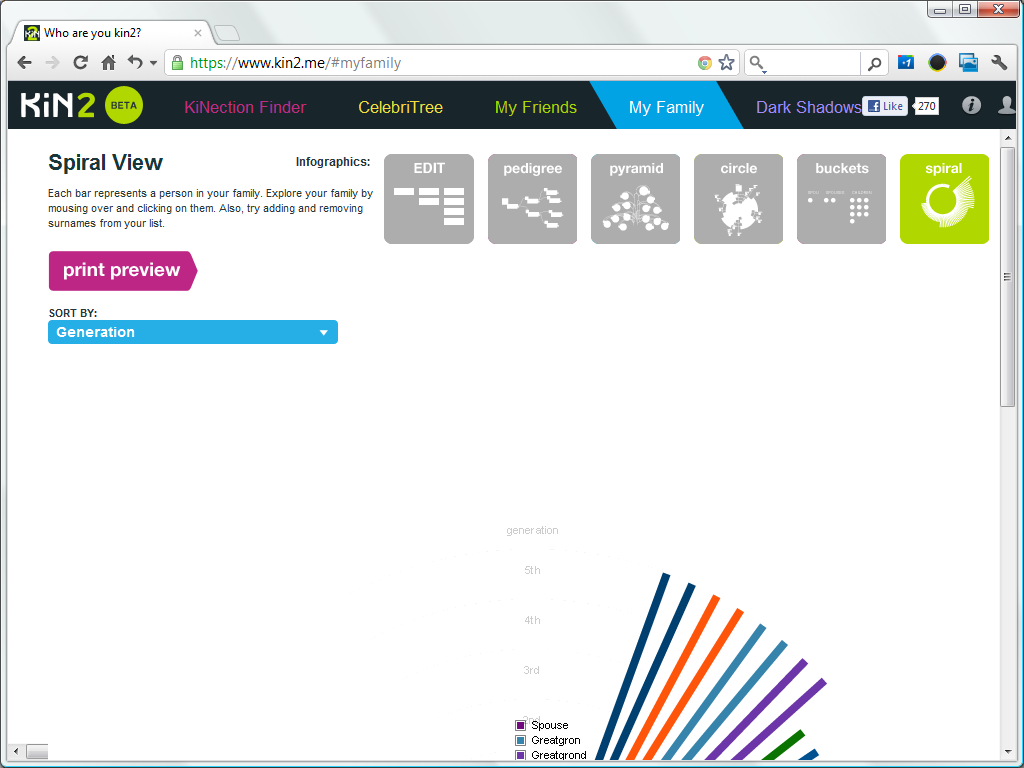
Task: Open the EDIT infographic tile
Action: pyautogui.click(x=429, y=199)
